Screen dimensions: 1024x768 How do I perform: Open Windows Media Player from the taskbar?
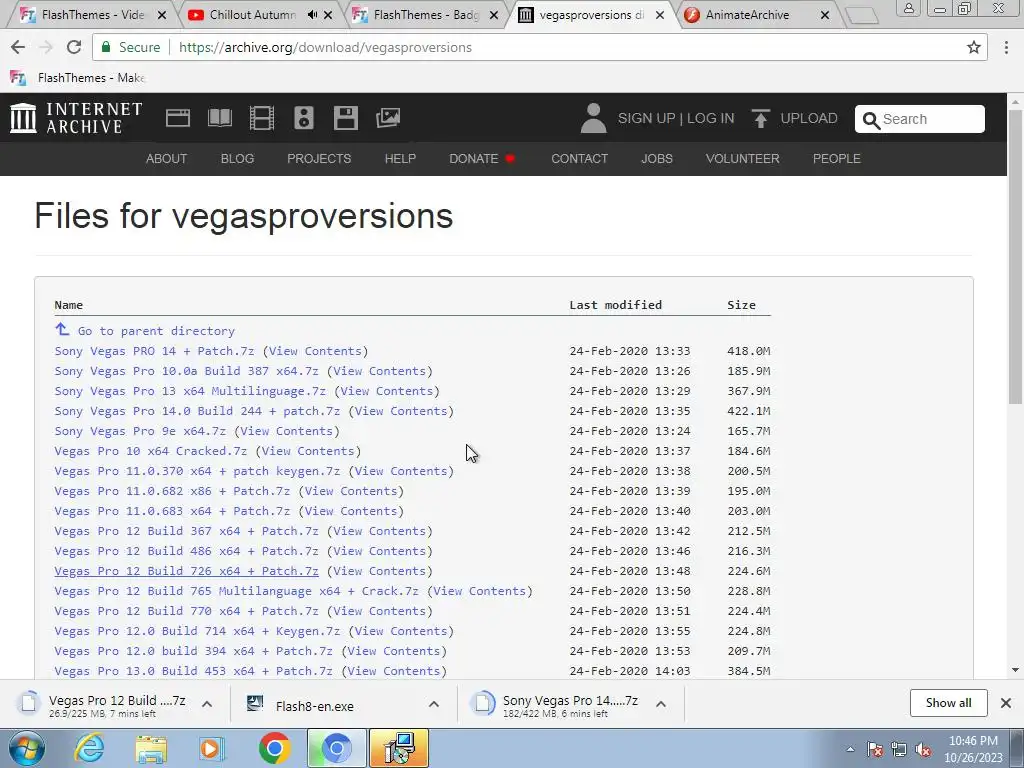tap(212, 749)
